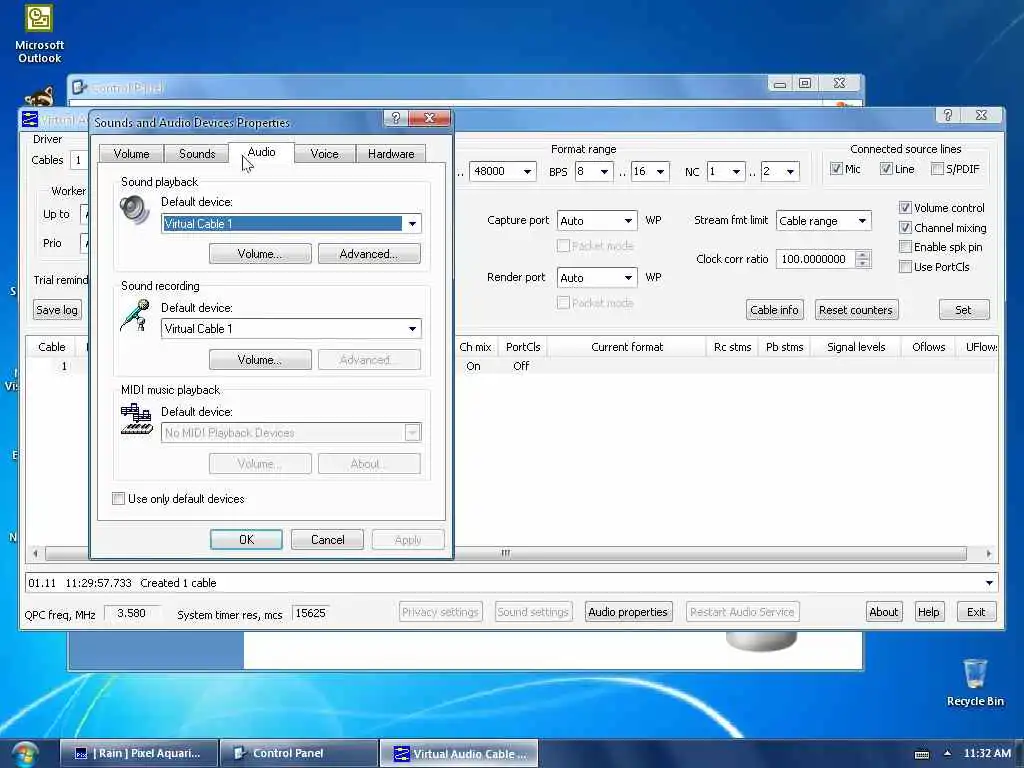Click the Set button
Screen dimensions: 1024x768
pyautogui.click(x=964, y=310)
